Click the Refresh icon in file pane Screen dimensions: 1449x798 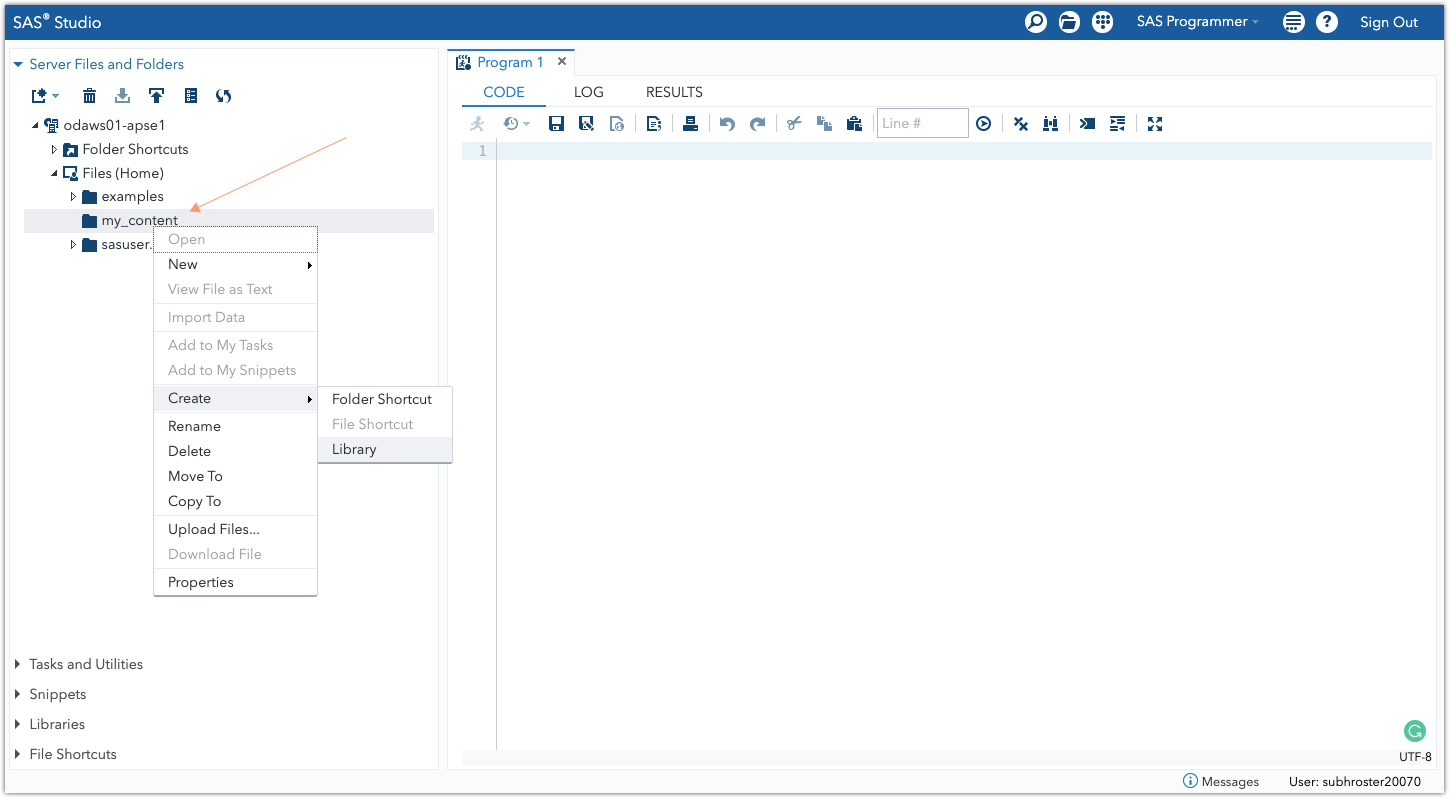[224, 96]
